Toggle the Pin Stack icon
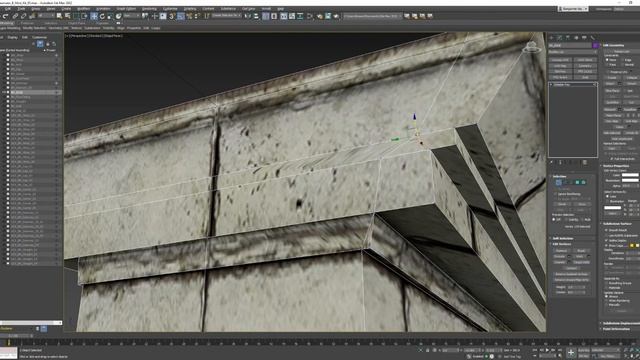 point(551,162)
